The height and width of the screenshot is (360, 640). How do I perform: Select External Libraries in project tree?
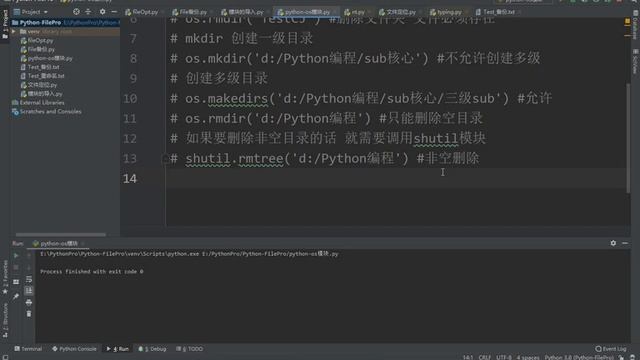(x=38, y=103)
